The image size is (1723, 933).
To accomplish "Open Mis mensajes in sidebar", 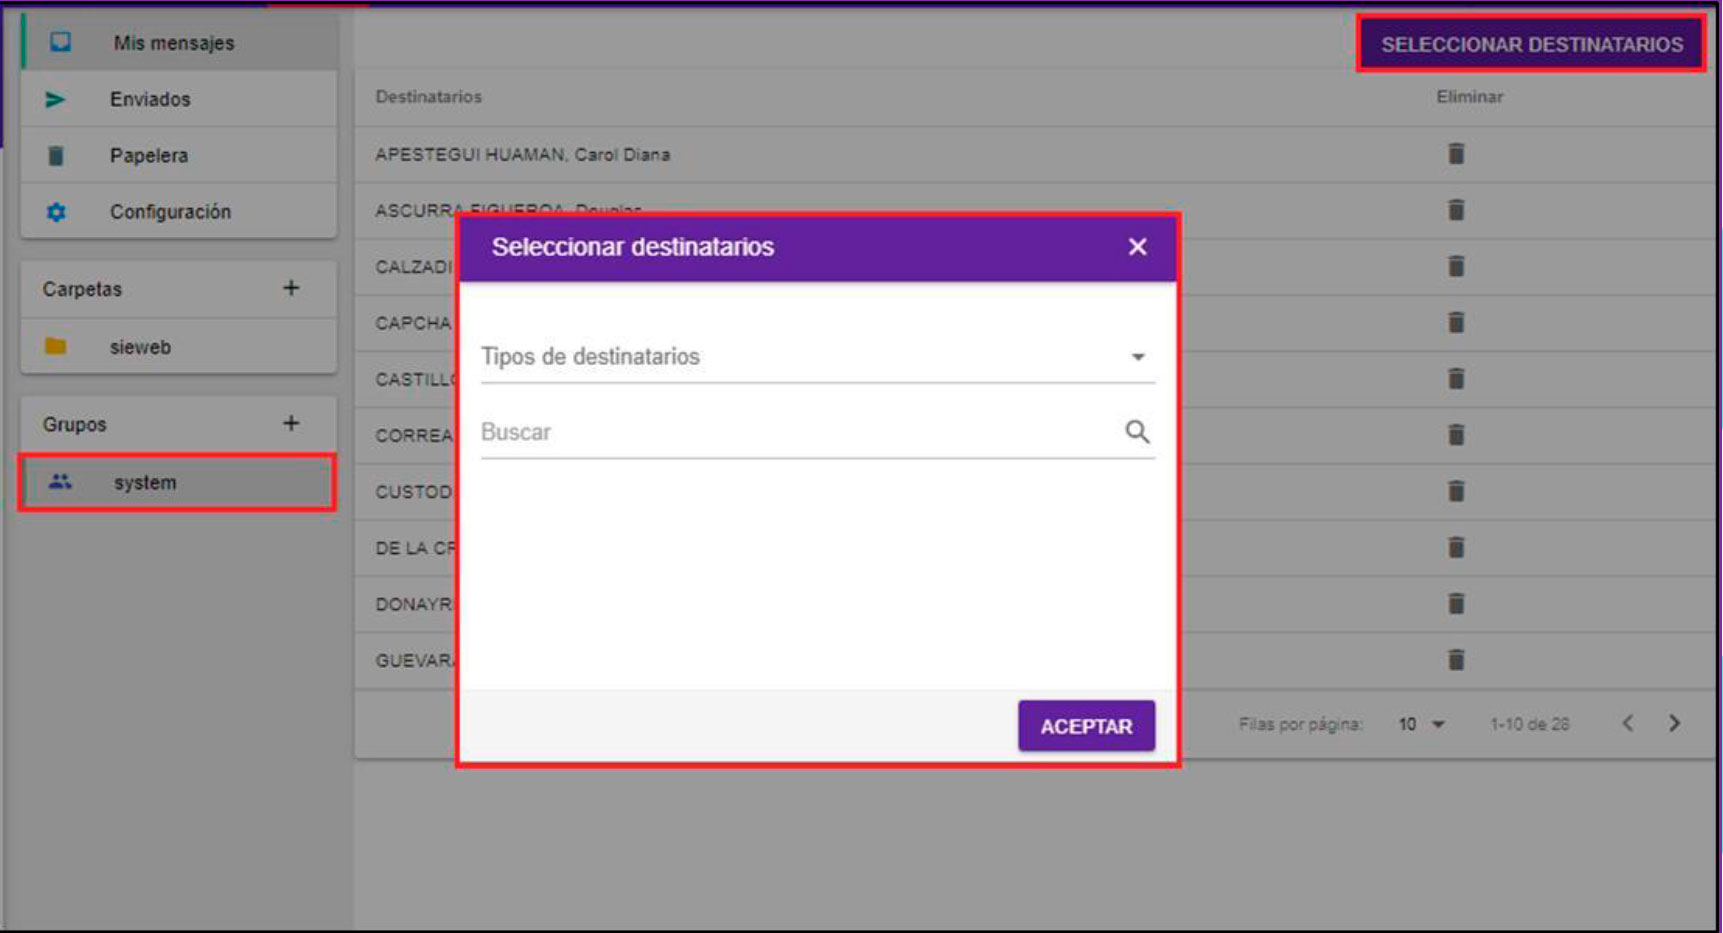I will [x=173, y=43].
